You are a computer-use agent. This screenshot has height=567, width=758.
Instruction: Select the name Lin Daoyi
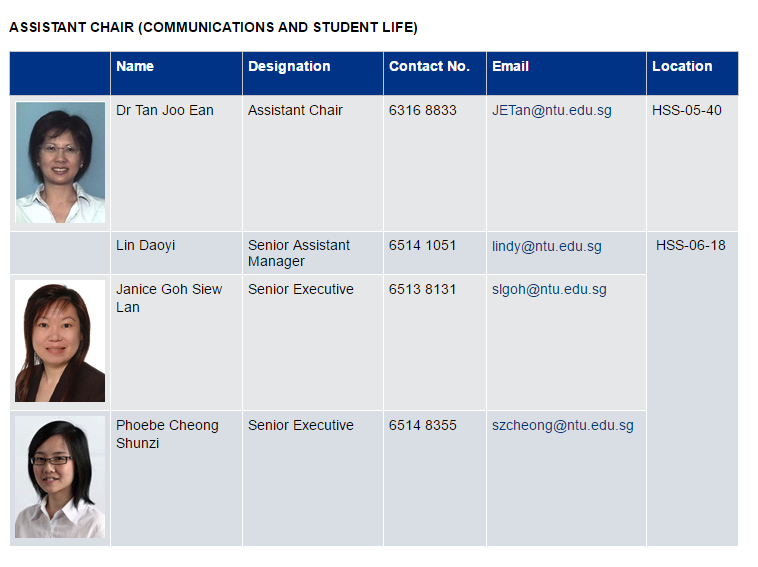pyautogui.click(x=145, y=246)
